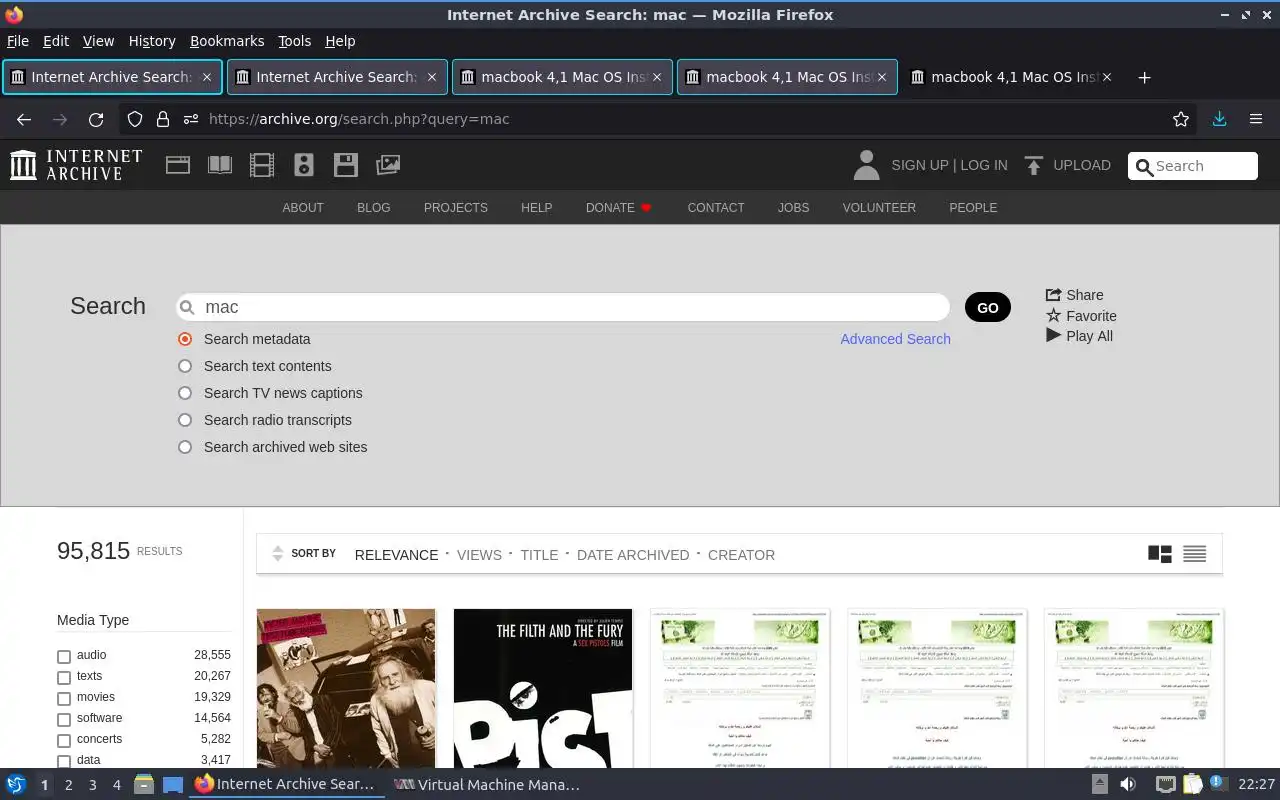This screenshot has height=800, width=1280.
Task: Open the taskbar start menu icon
Action: point(16,784)
